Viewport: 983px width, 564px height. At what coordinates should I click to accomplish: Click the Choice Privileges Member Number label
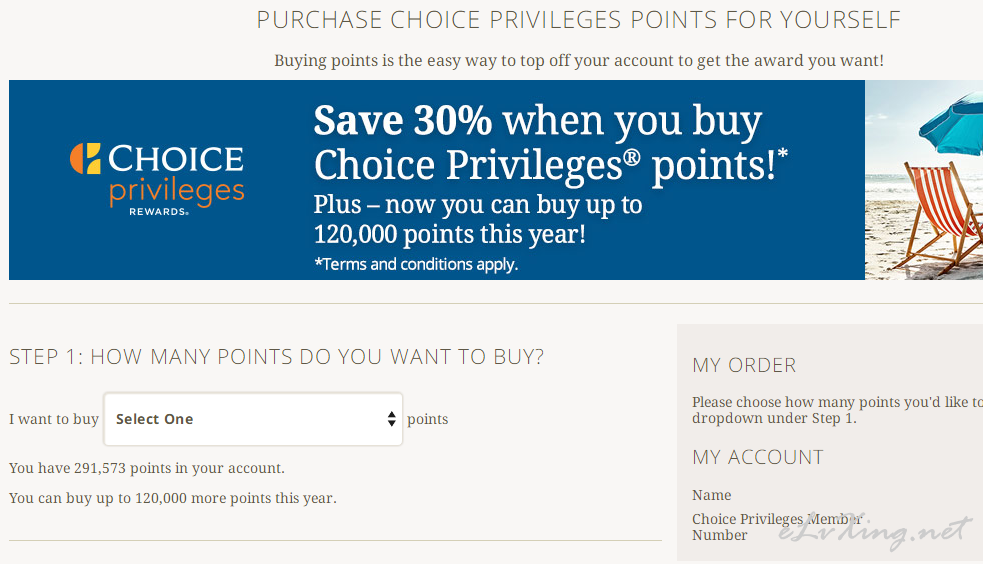[777, 527]
